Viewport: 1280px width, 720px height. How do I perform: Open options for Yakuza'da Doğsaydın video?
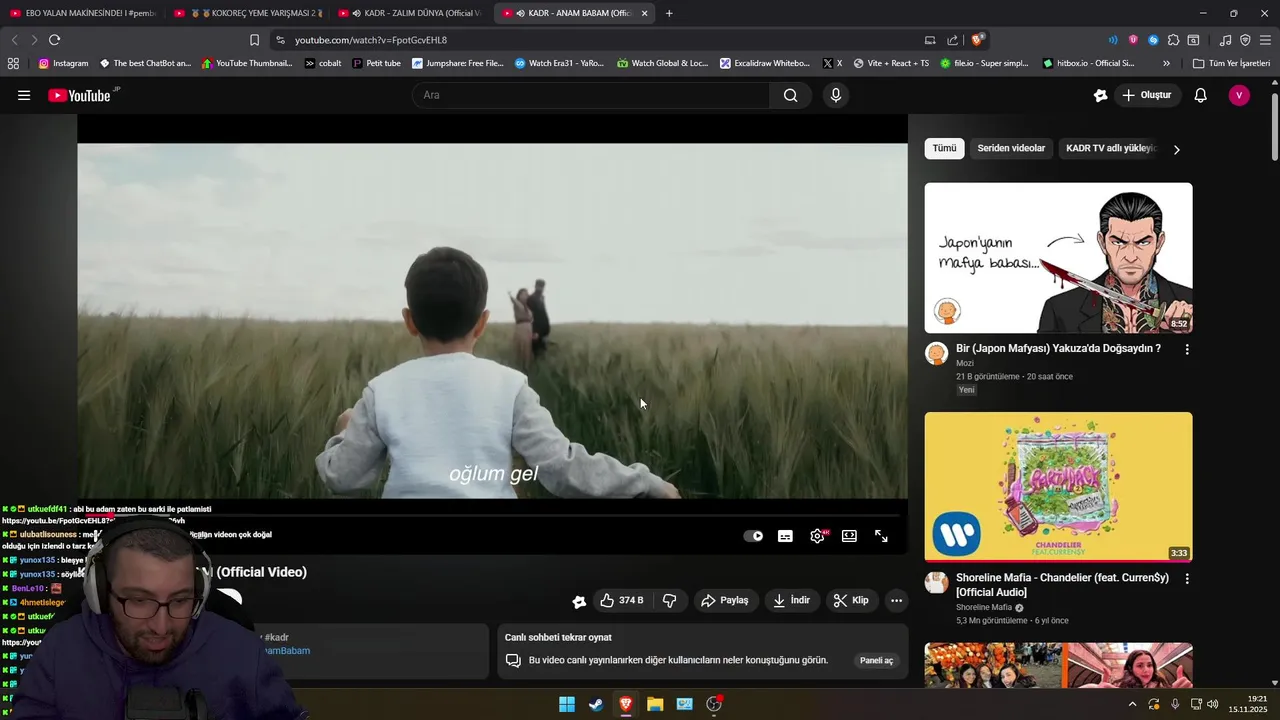pyautogui.click(x=1187, y=350)
